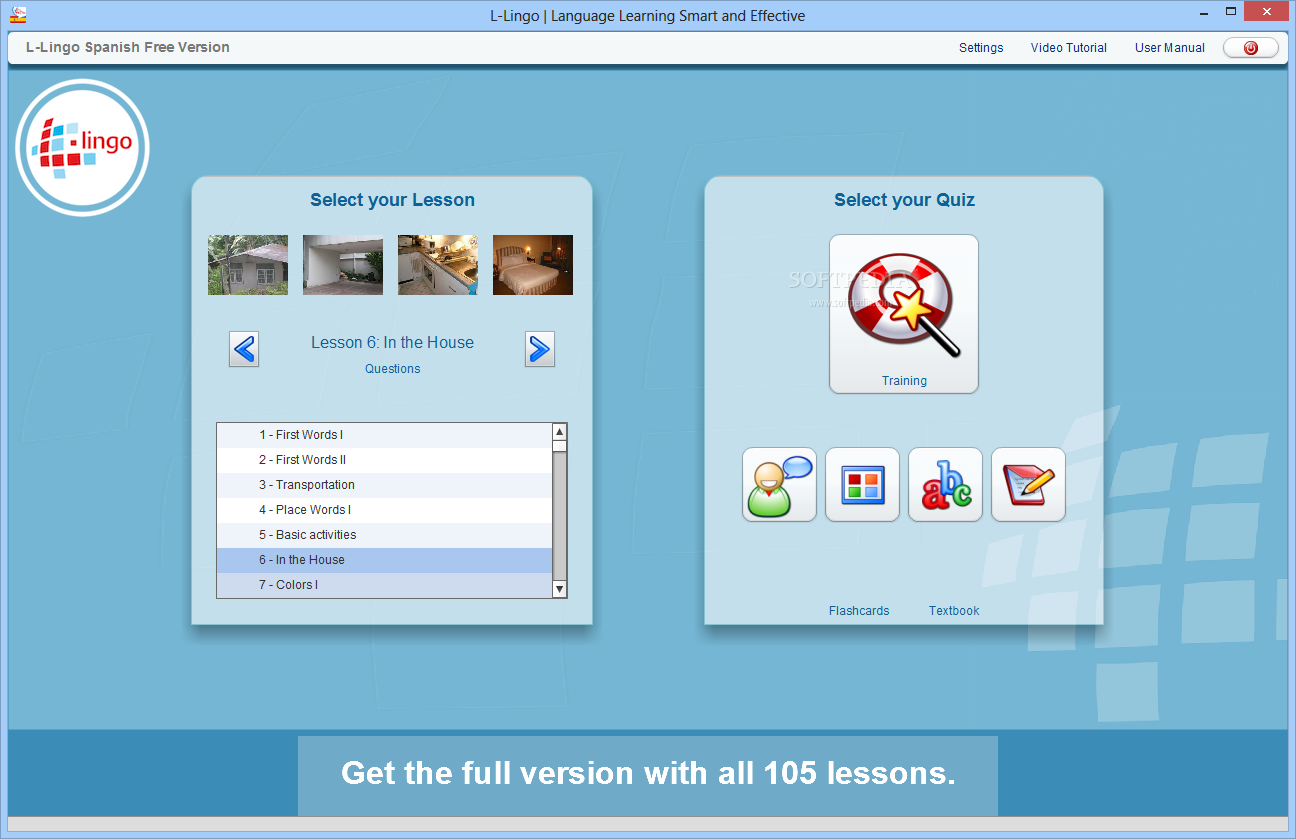The image size is (1296, 839).
Task: Click the full version 105 lessons banner
Action: (648, 775)
